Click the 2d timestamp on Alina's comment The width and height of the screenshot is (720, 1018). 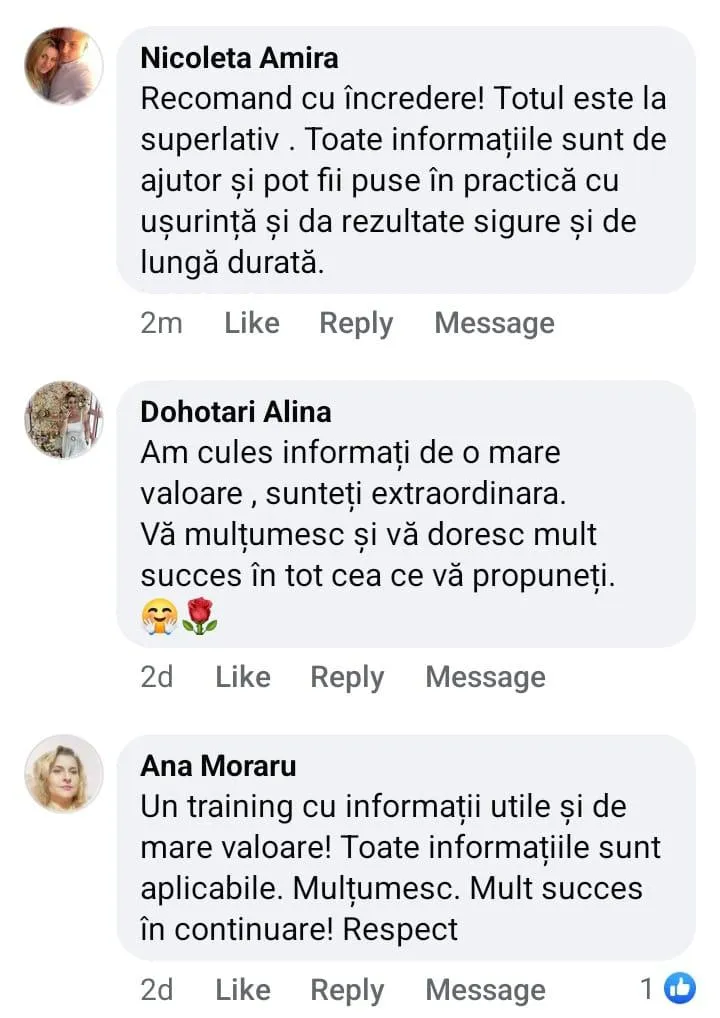(156, 677)
